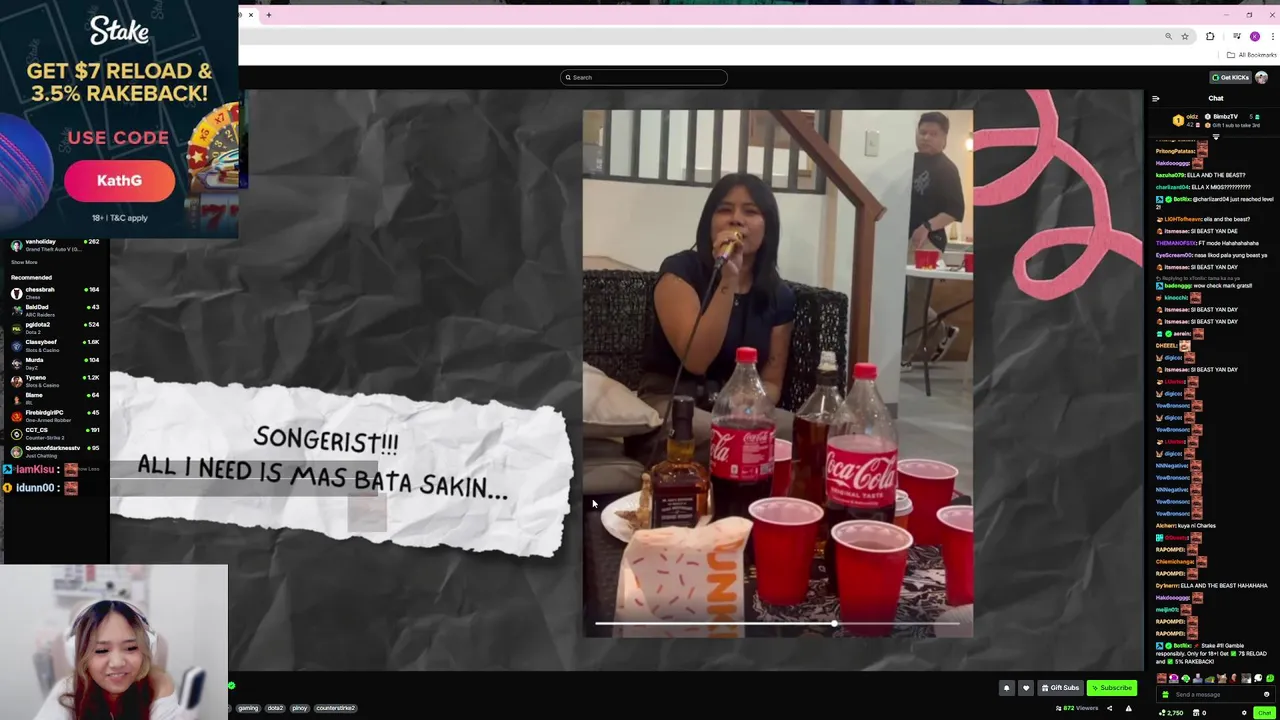Open the Chrome media controls icon
The height and width of the screenshot is (720, 1280).
pyautogui.click(x=1236, y=36)
